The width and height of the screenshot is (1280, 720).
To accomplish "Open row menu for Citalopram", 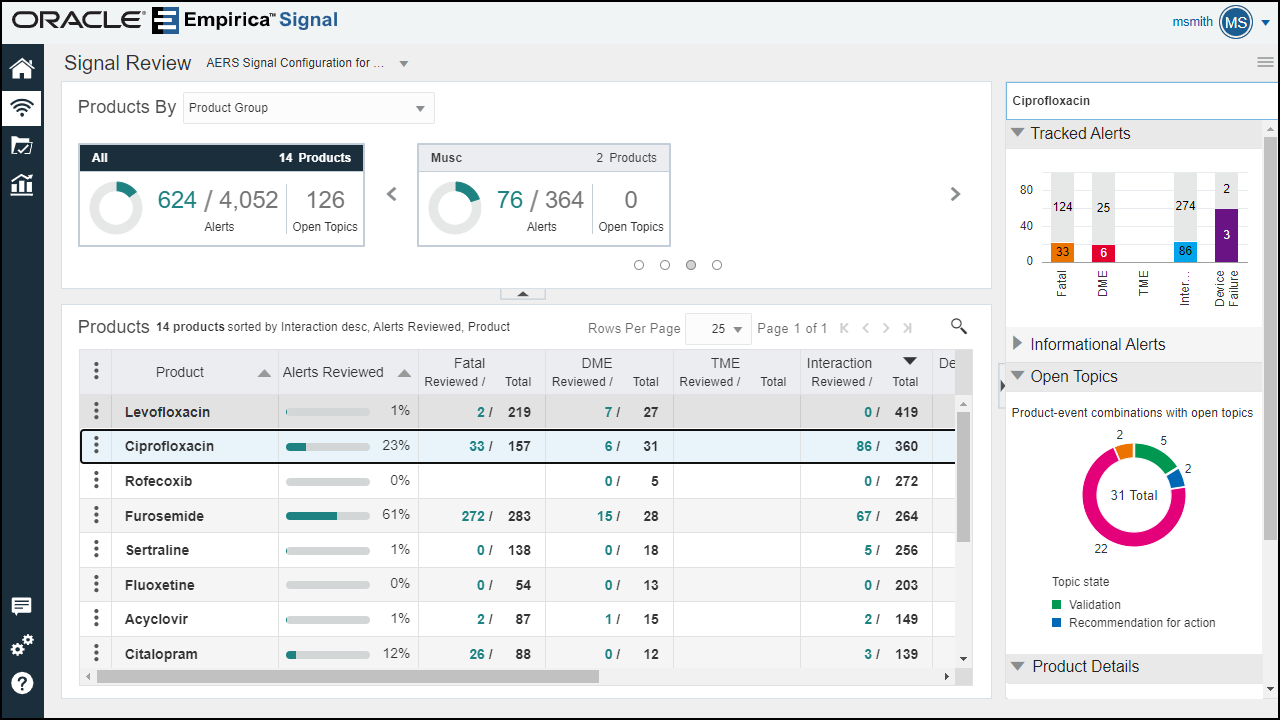I will [x=96, y=654].
